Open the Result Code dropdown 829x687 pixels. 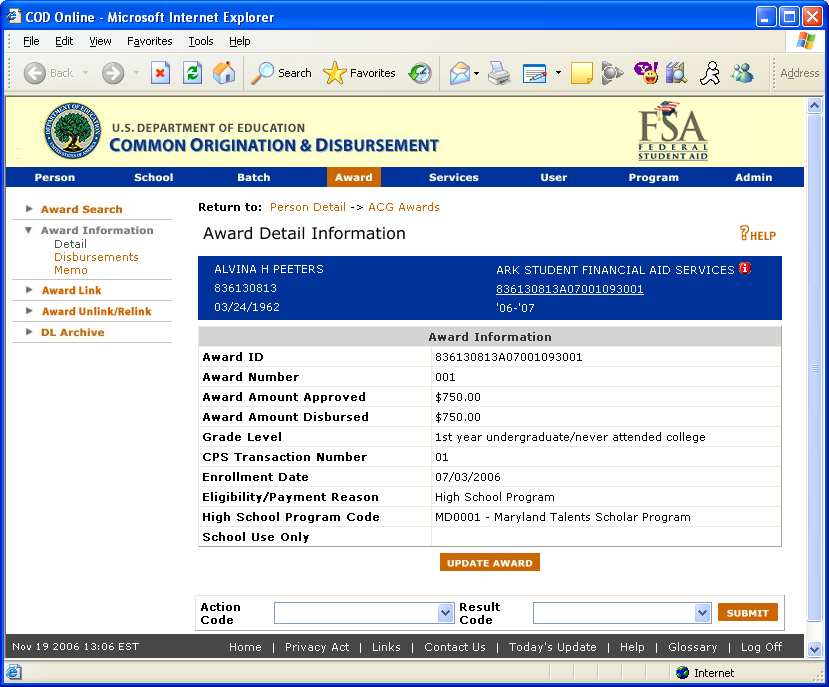click(702, 613)
